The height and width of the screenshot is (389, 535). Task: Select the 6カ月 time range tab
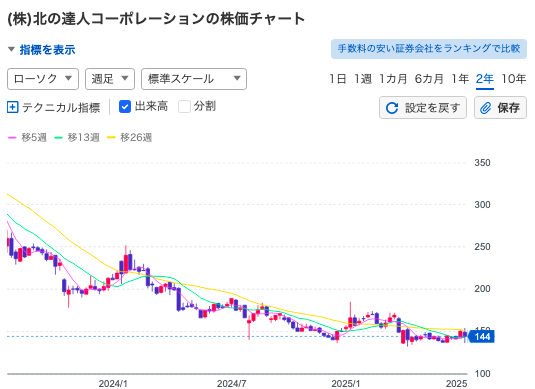click(429, 79)
